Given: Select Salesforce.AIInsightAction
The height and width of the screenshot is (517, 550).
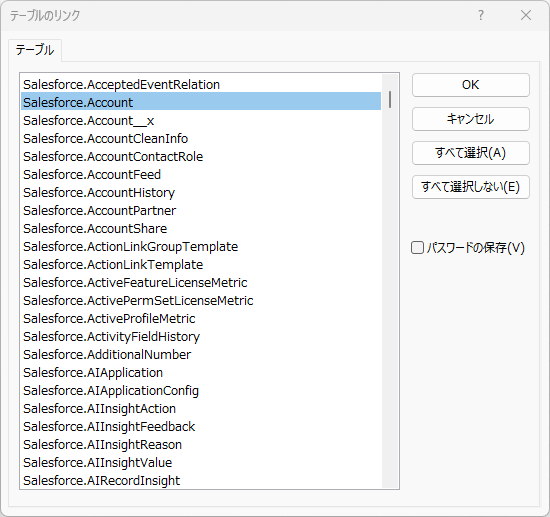Looking at the screenshot, I should [201, 409].
